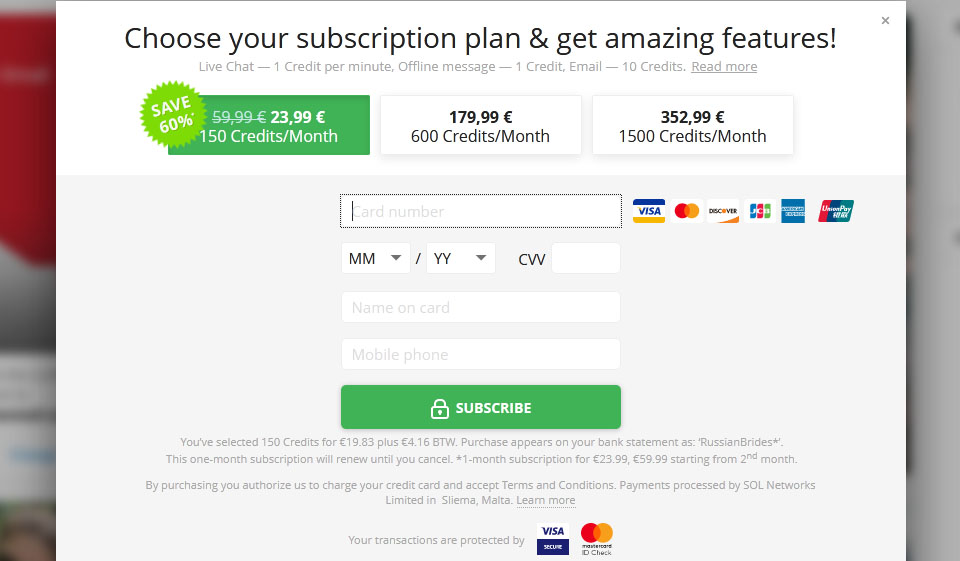Select the 150 Credits/Month plan
This screenshot has width=960, height=561.
click(269, 126)
